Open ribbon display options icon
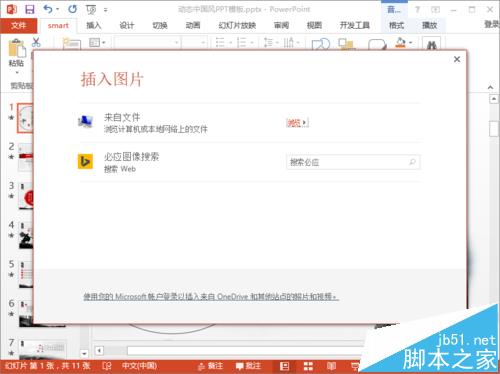 point(435,10)
